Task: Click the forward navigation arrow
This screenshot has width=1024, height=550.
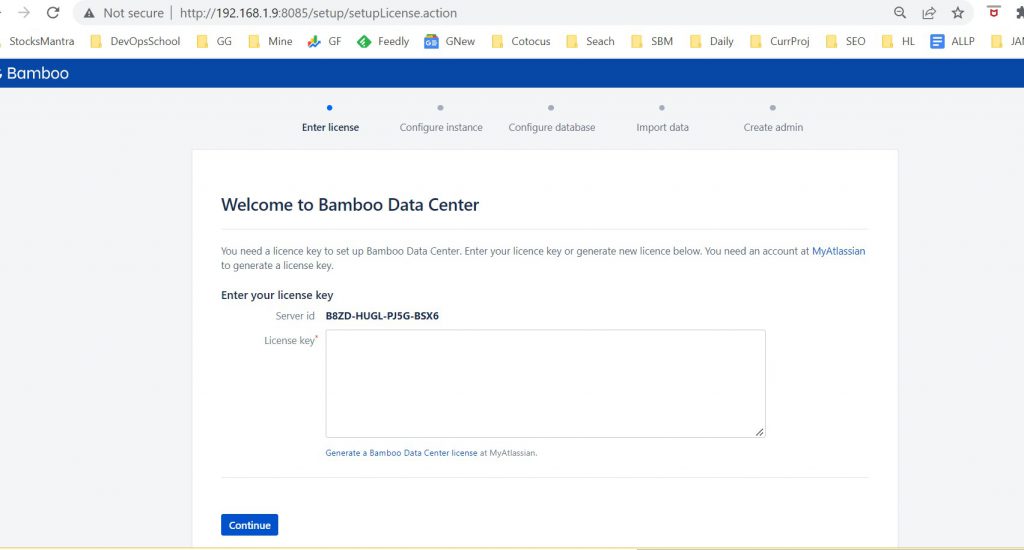Action: coord(23,13)
